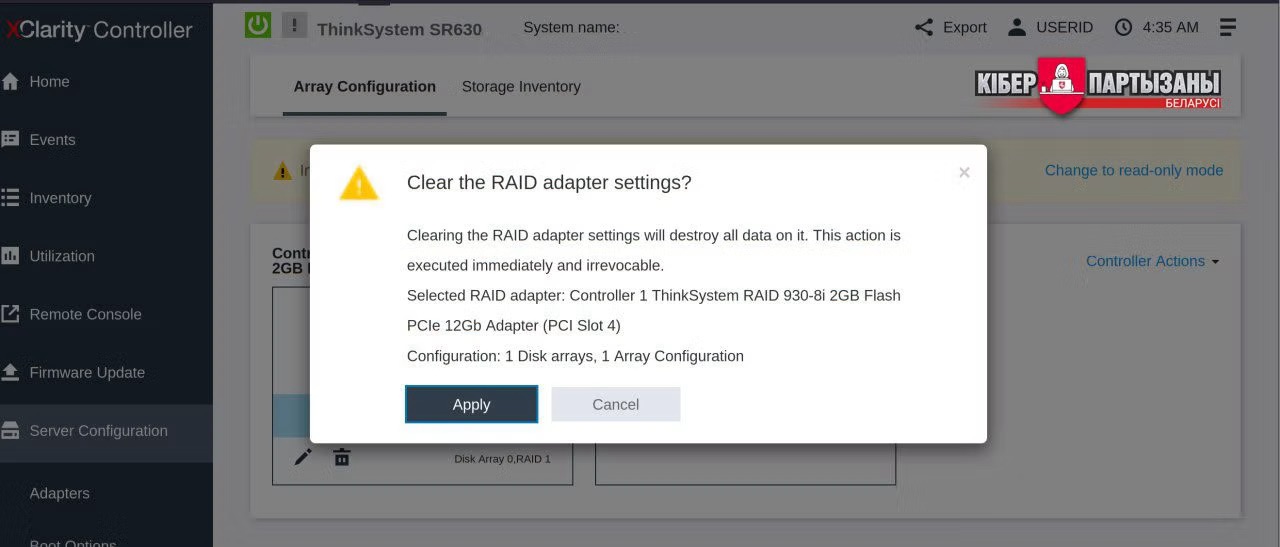Close the dialog with the X icon
This screenshot has height=547, width=1280.
[964, 173]
